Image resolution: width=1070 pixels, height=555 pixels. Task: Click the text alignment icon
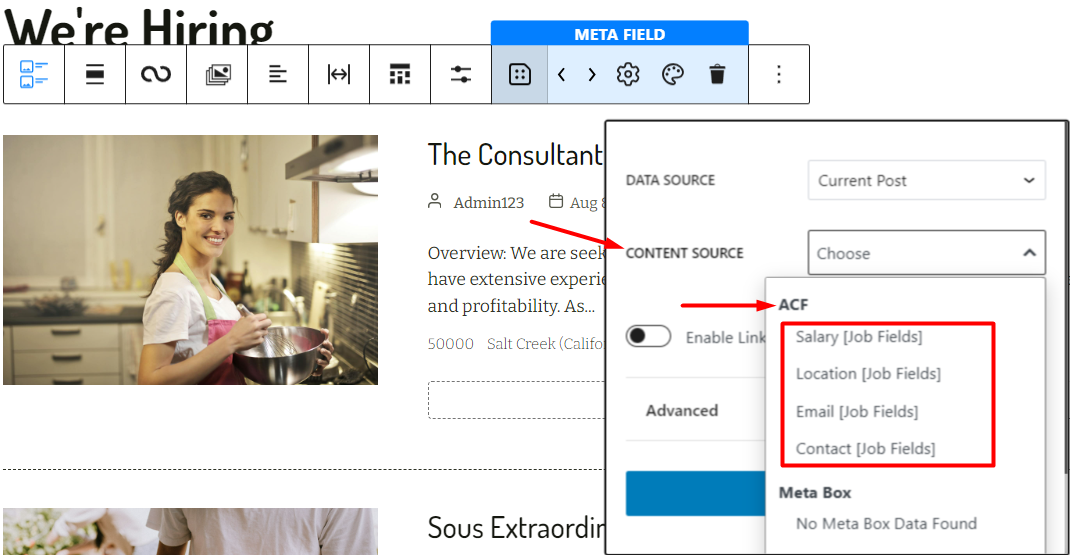(x=278, y=74)
